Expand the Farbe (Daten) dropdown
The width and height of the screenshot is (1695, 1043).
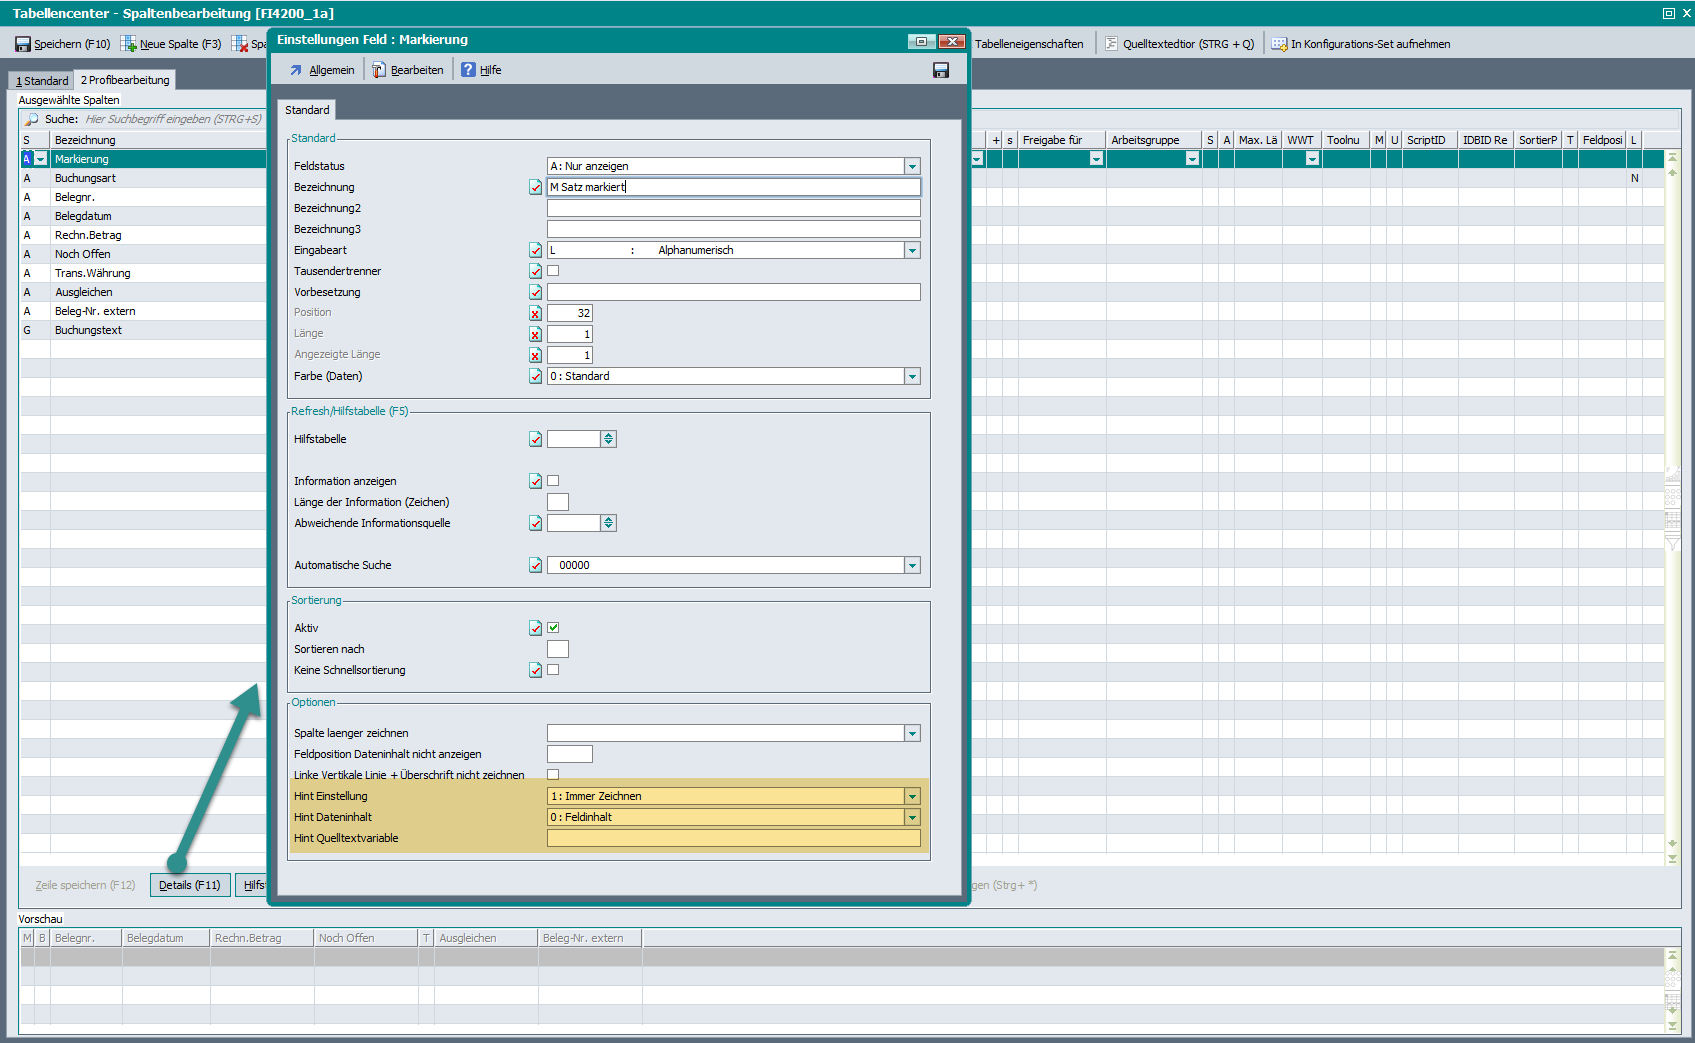(912, 377)
